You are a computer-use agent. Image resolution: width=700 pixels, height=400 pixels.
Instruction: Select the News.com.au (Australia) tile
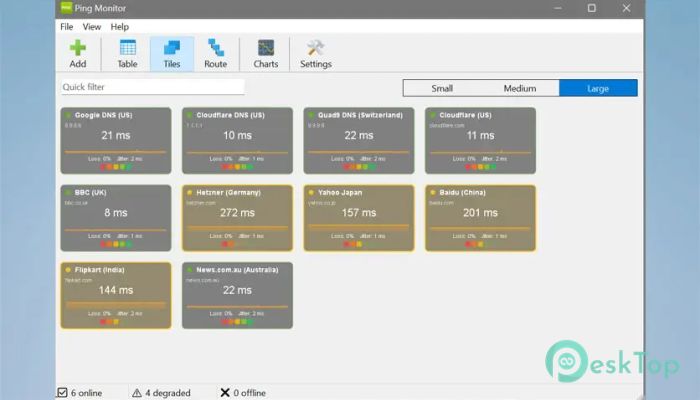tap(238, 296)
